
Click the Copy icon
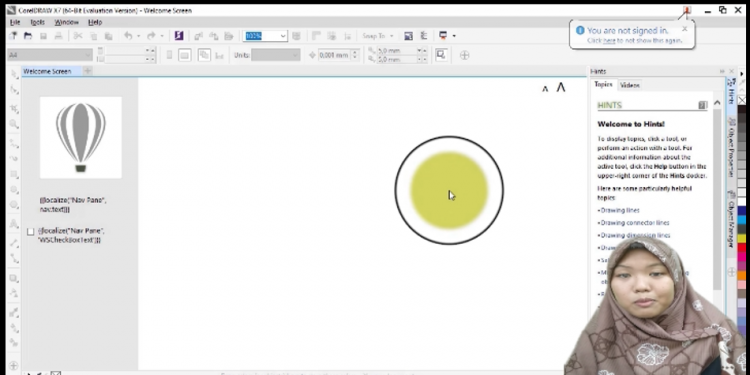(x=94, y=36)
